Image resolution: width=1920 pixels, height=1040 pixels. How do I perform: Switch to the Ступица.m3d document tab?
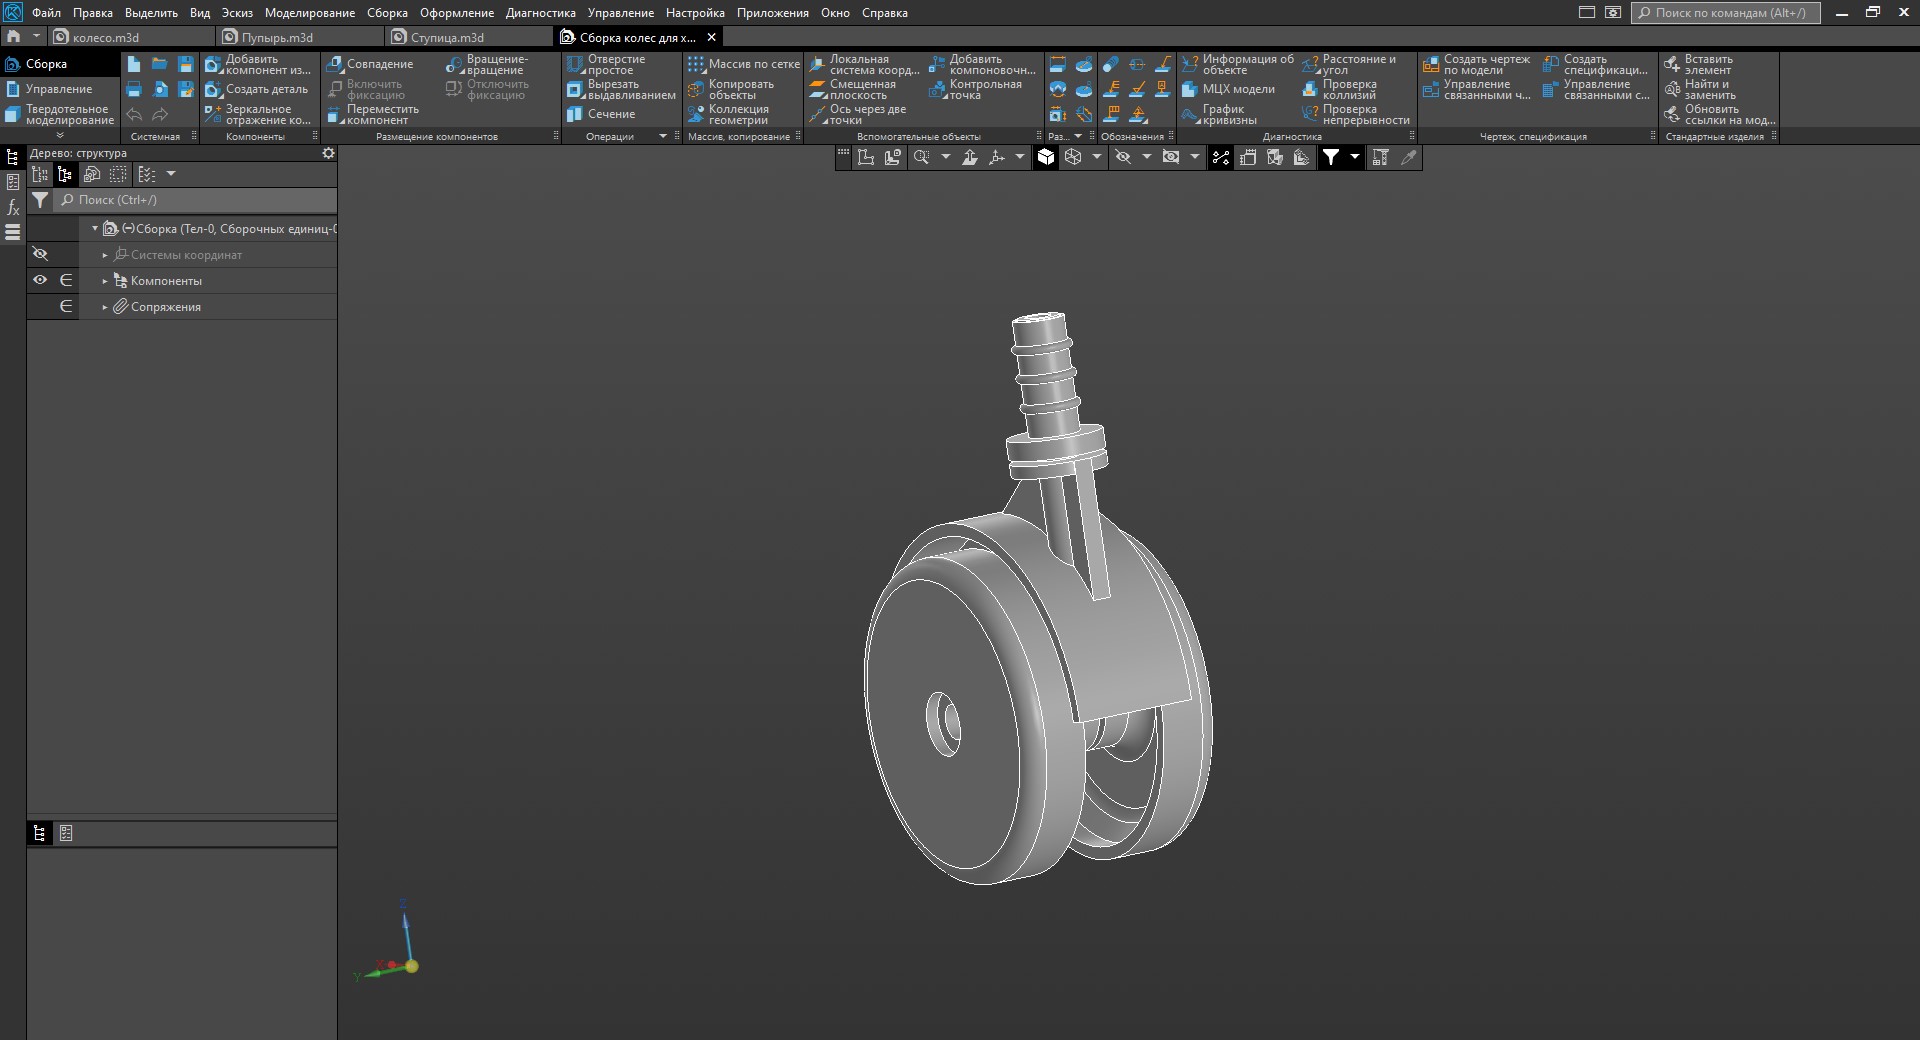[x=447, y=37]
